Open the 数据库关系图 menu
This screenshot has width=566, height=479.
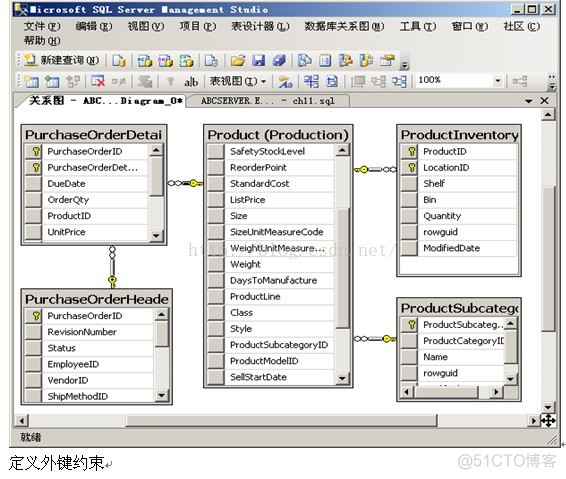(x=344, y=26)
